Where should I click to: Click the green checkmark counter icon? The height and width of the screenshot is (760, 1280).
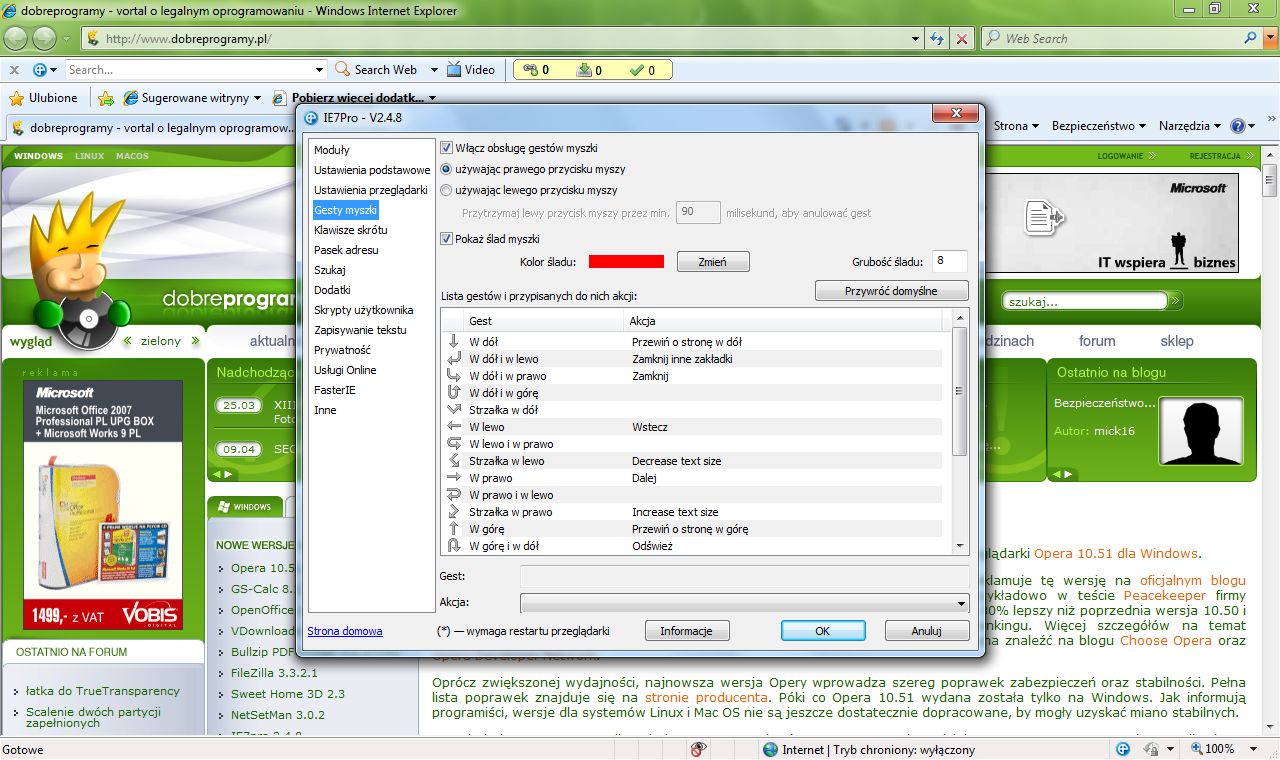point(638,70)
